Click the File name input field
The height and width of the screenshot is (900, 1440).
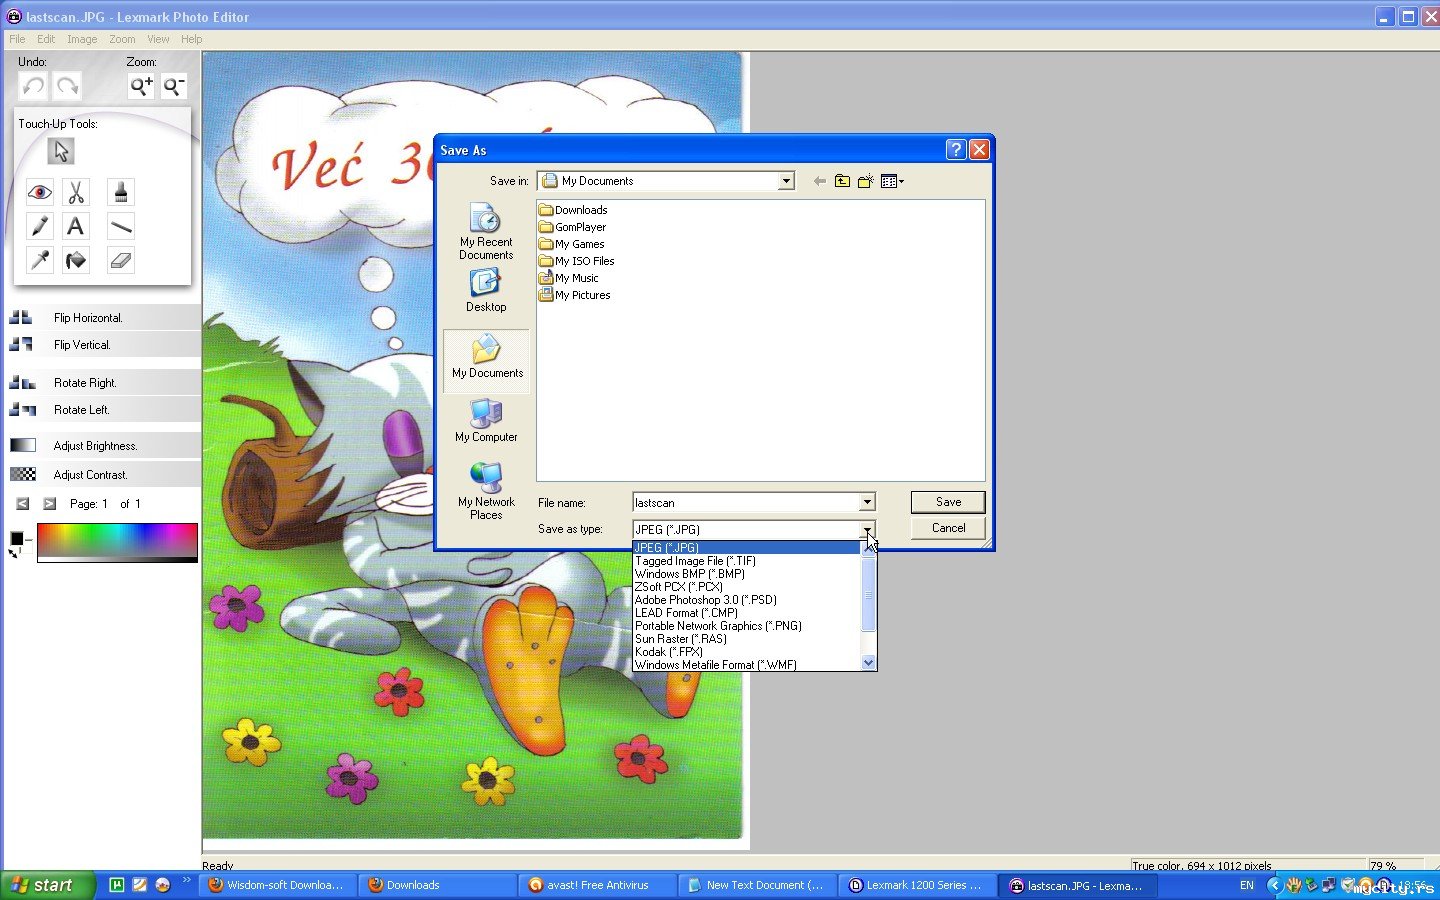pos(746,503)
